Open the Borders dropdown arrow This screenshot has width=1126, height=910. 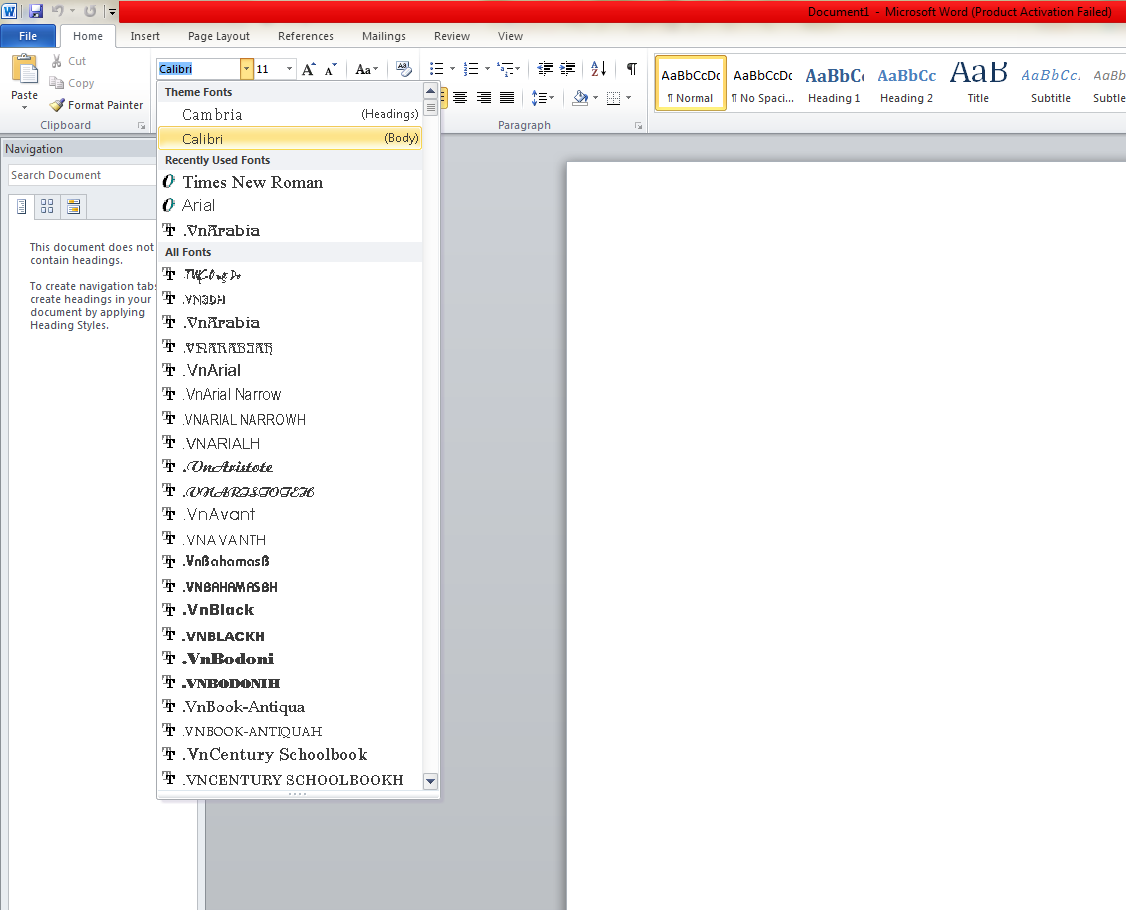pos(628,98)
